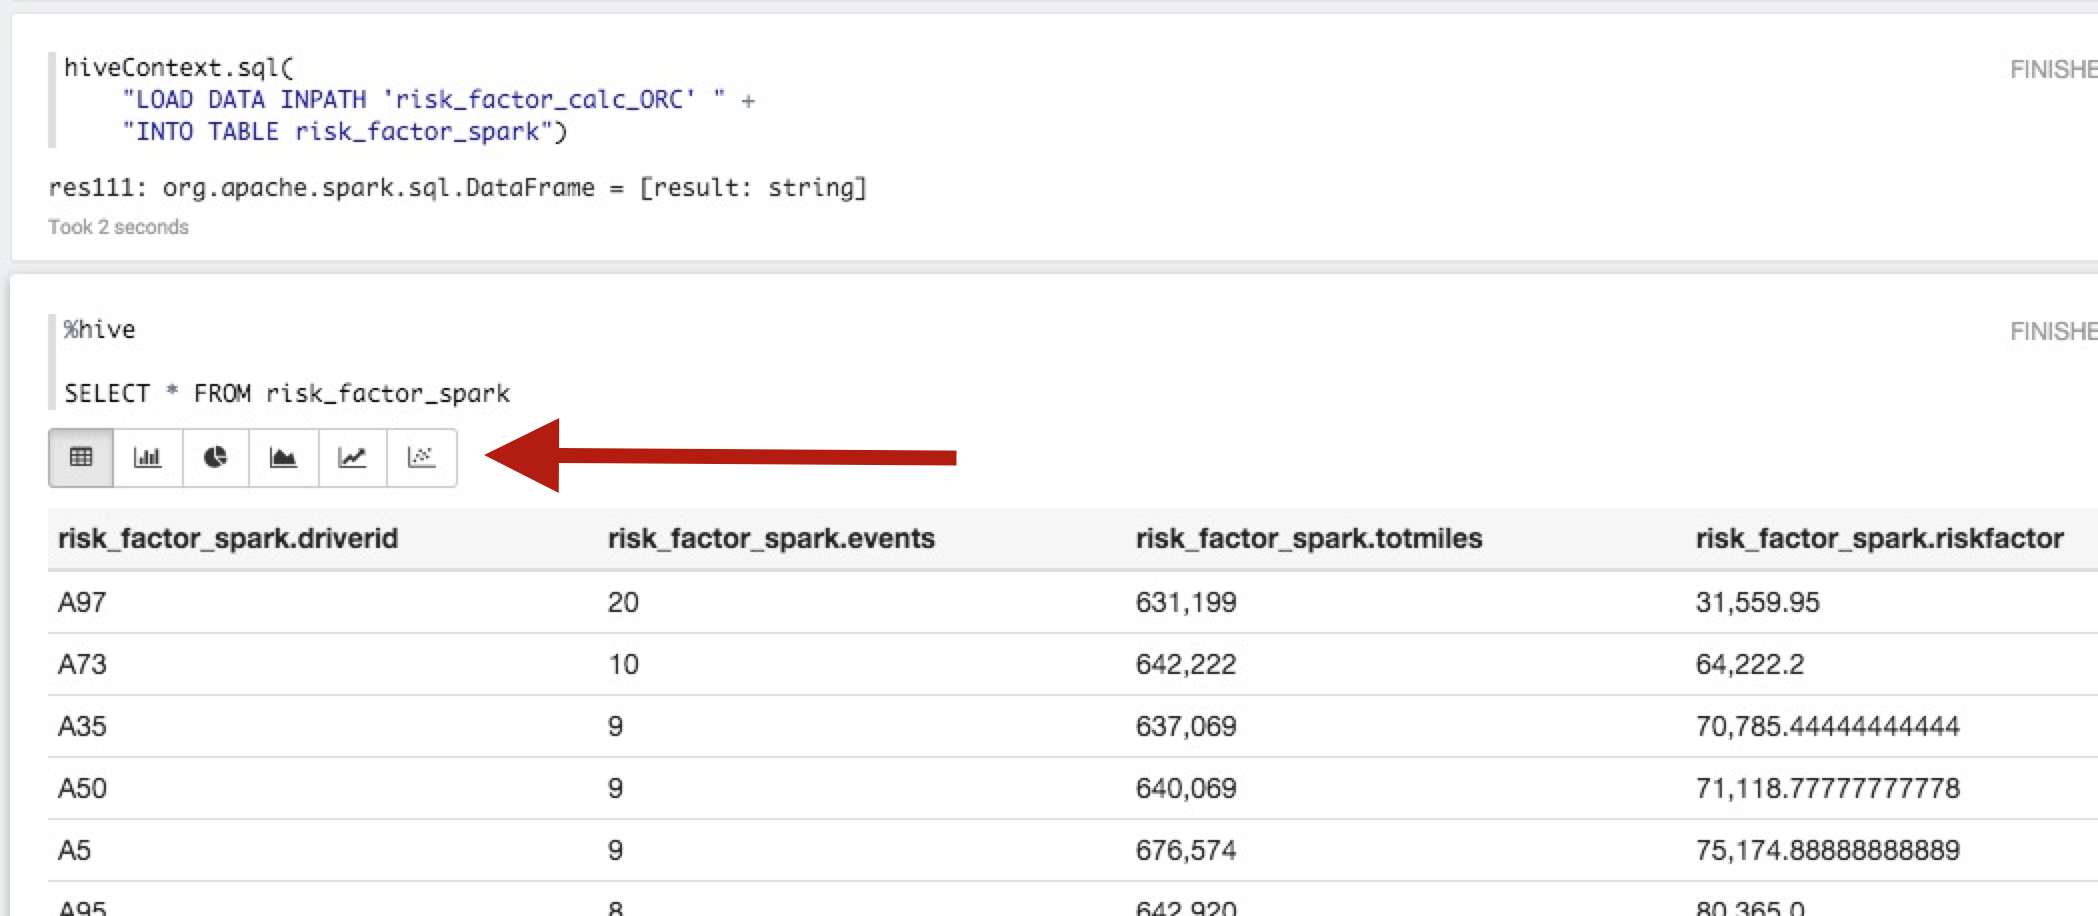Select driver id cell A97

[x=82, y=602]
